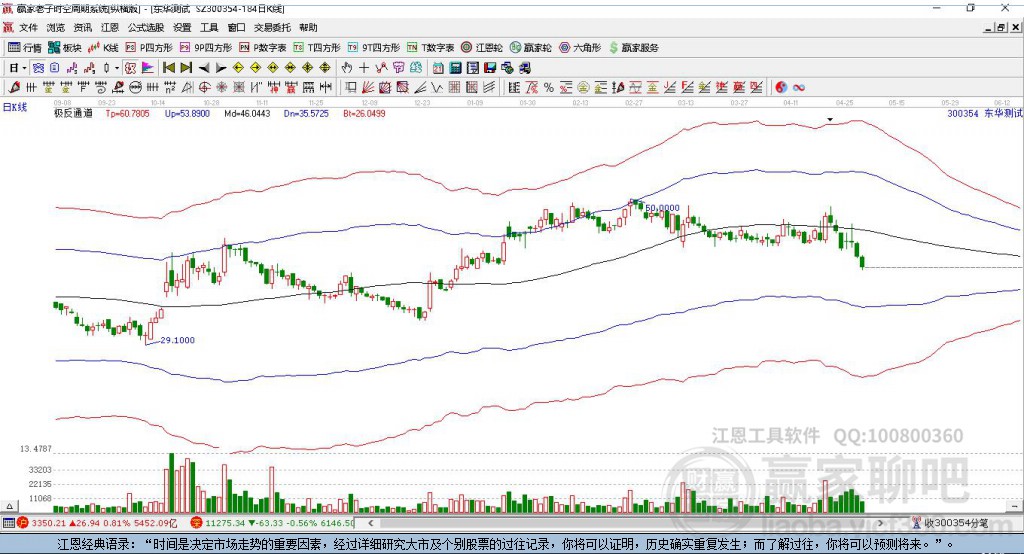Launch the 江恩轮 tool
This screenshot has height=554, width=1024.
pos(482,48)
